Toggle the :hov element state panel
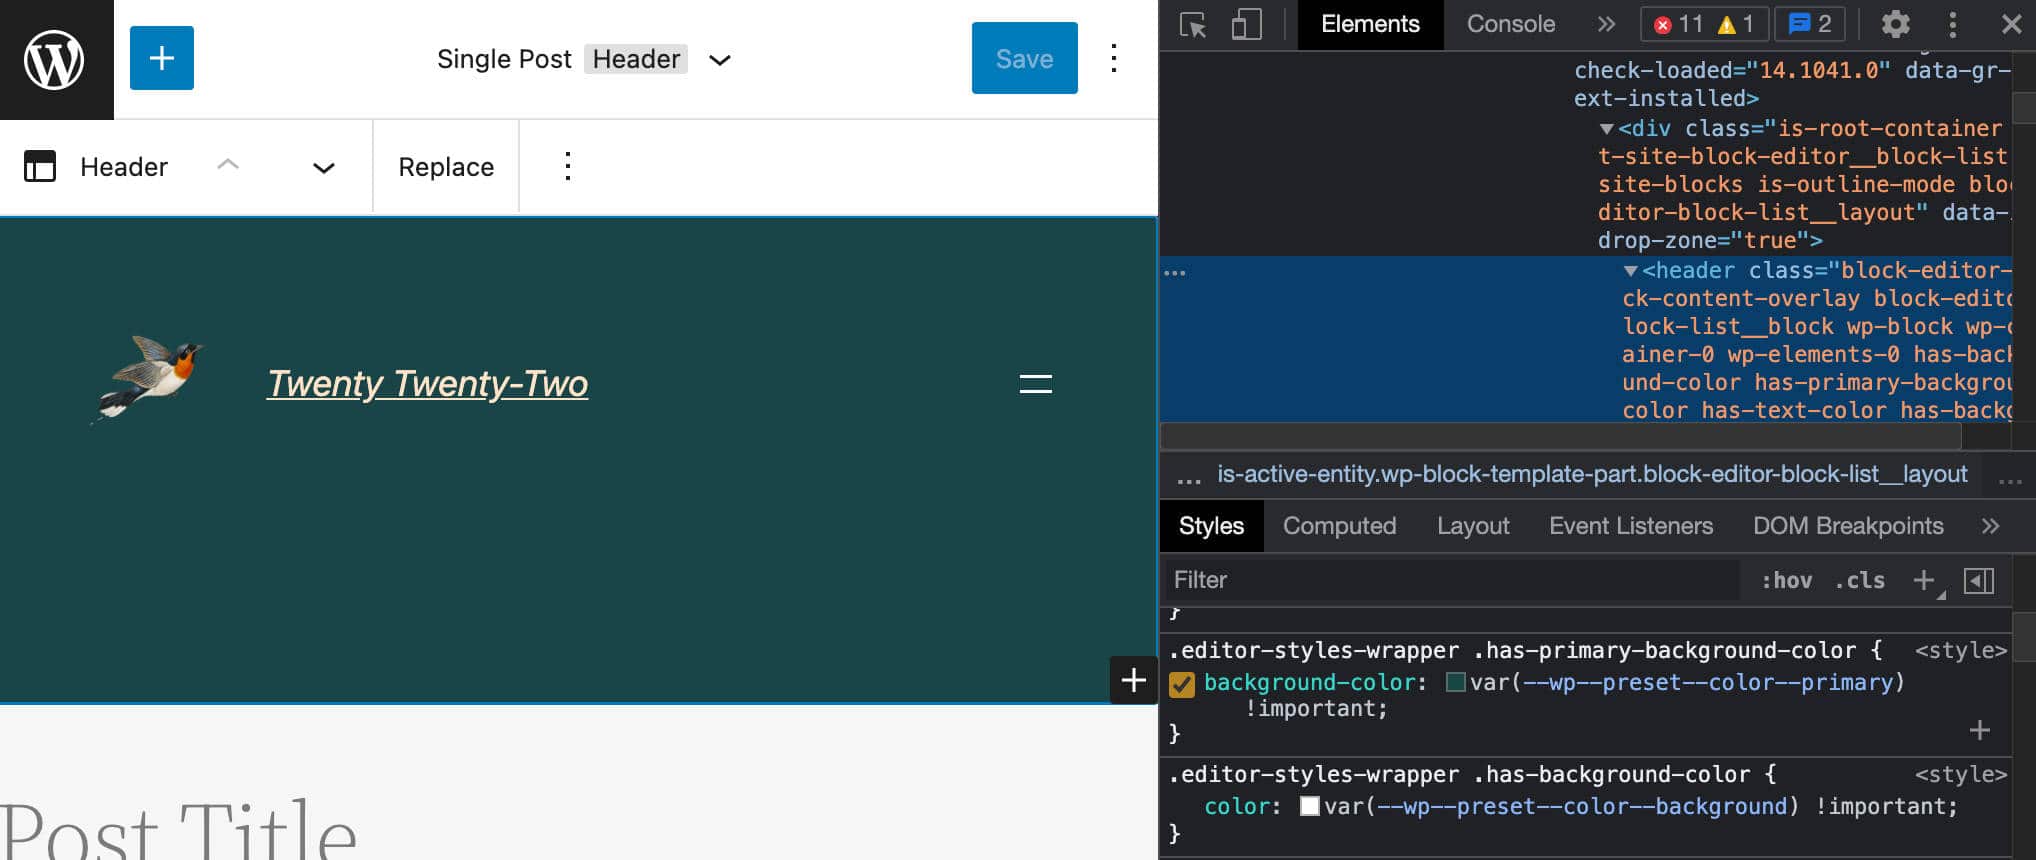This screenshot has width=2036, height=860. pos(1786,580)
